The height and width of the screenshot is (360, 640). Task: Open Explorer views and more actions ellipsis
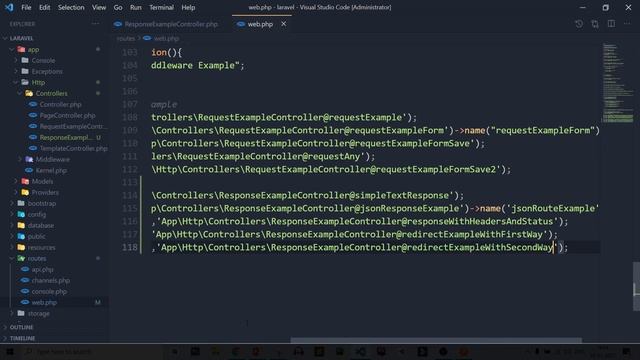(x=95, y=24)
